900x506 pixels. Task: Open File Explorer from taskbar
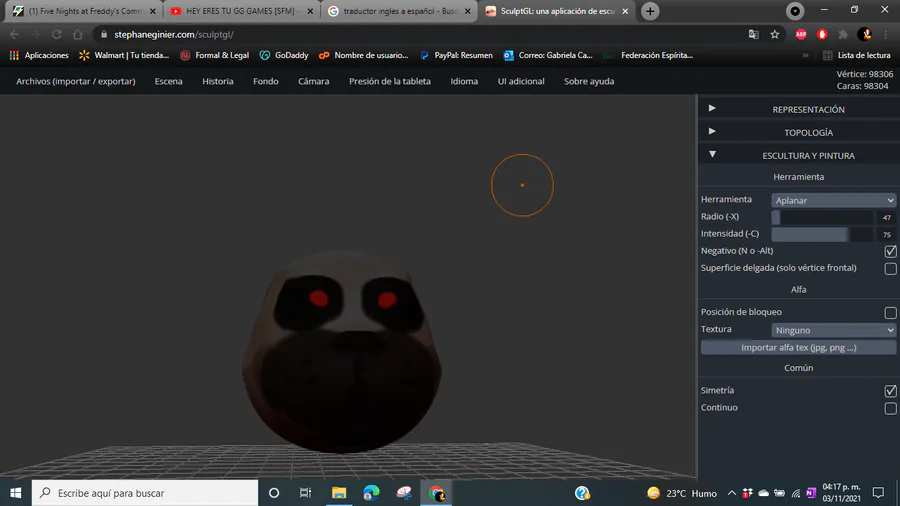click(x=339, y=493)
